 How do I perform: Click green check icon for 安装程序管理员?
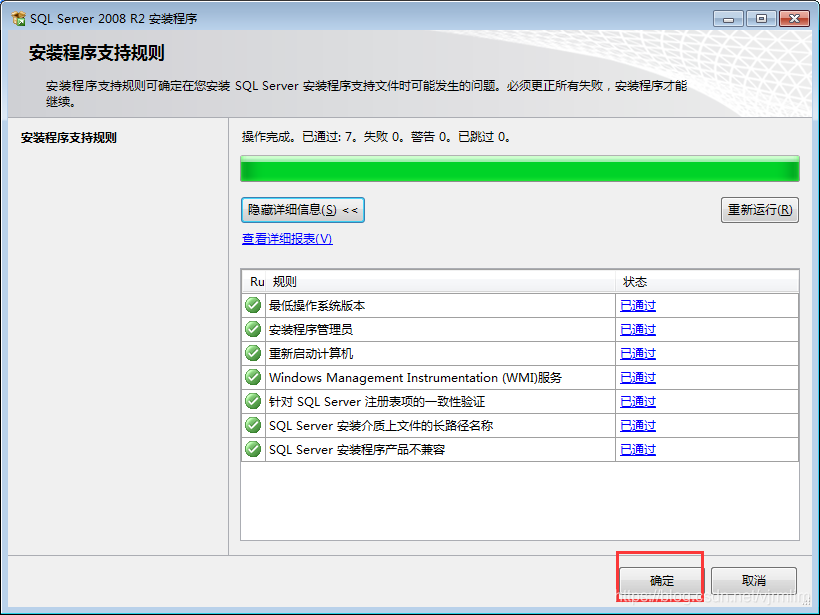coord(253,329)
